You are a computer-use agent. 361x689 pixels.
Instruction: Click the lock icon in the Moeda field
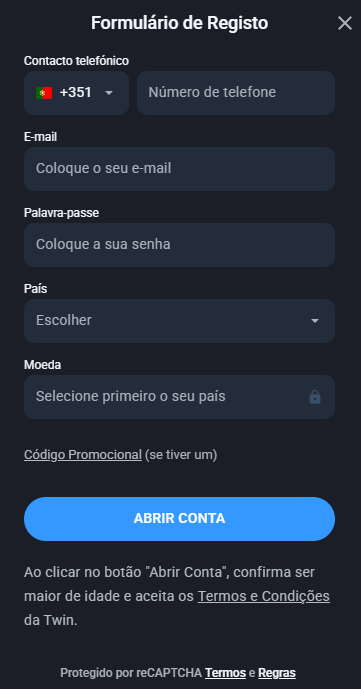[x=315, y=397]
